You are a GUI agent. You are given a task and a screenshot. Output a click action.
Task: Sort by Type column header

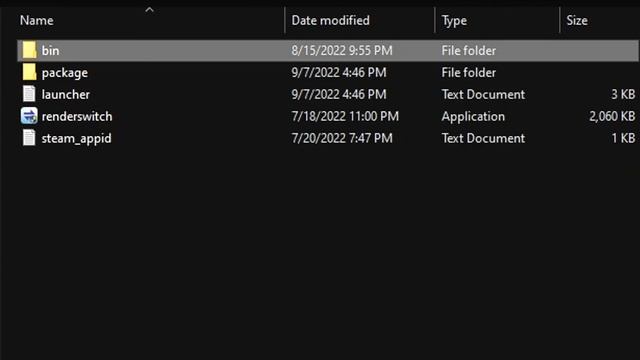(x=454, y=20)
